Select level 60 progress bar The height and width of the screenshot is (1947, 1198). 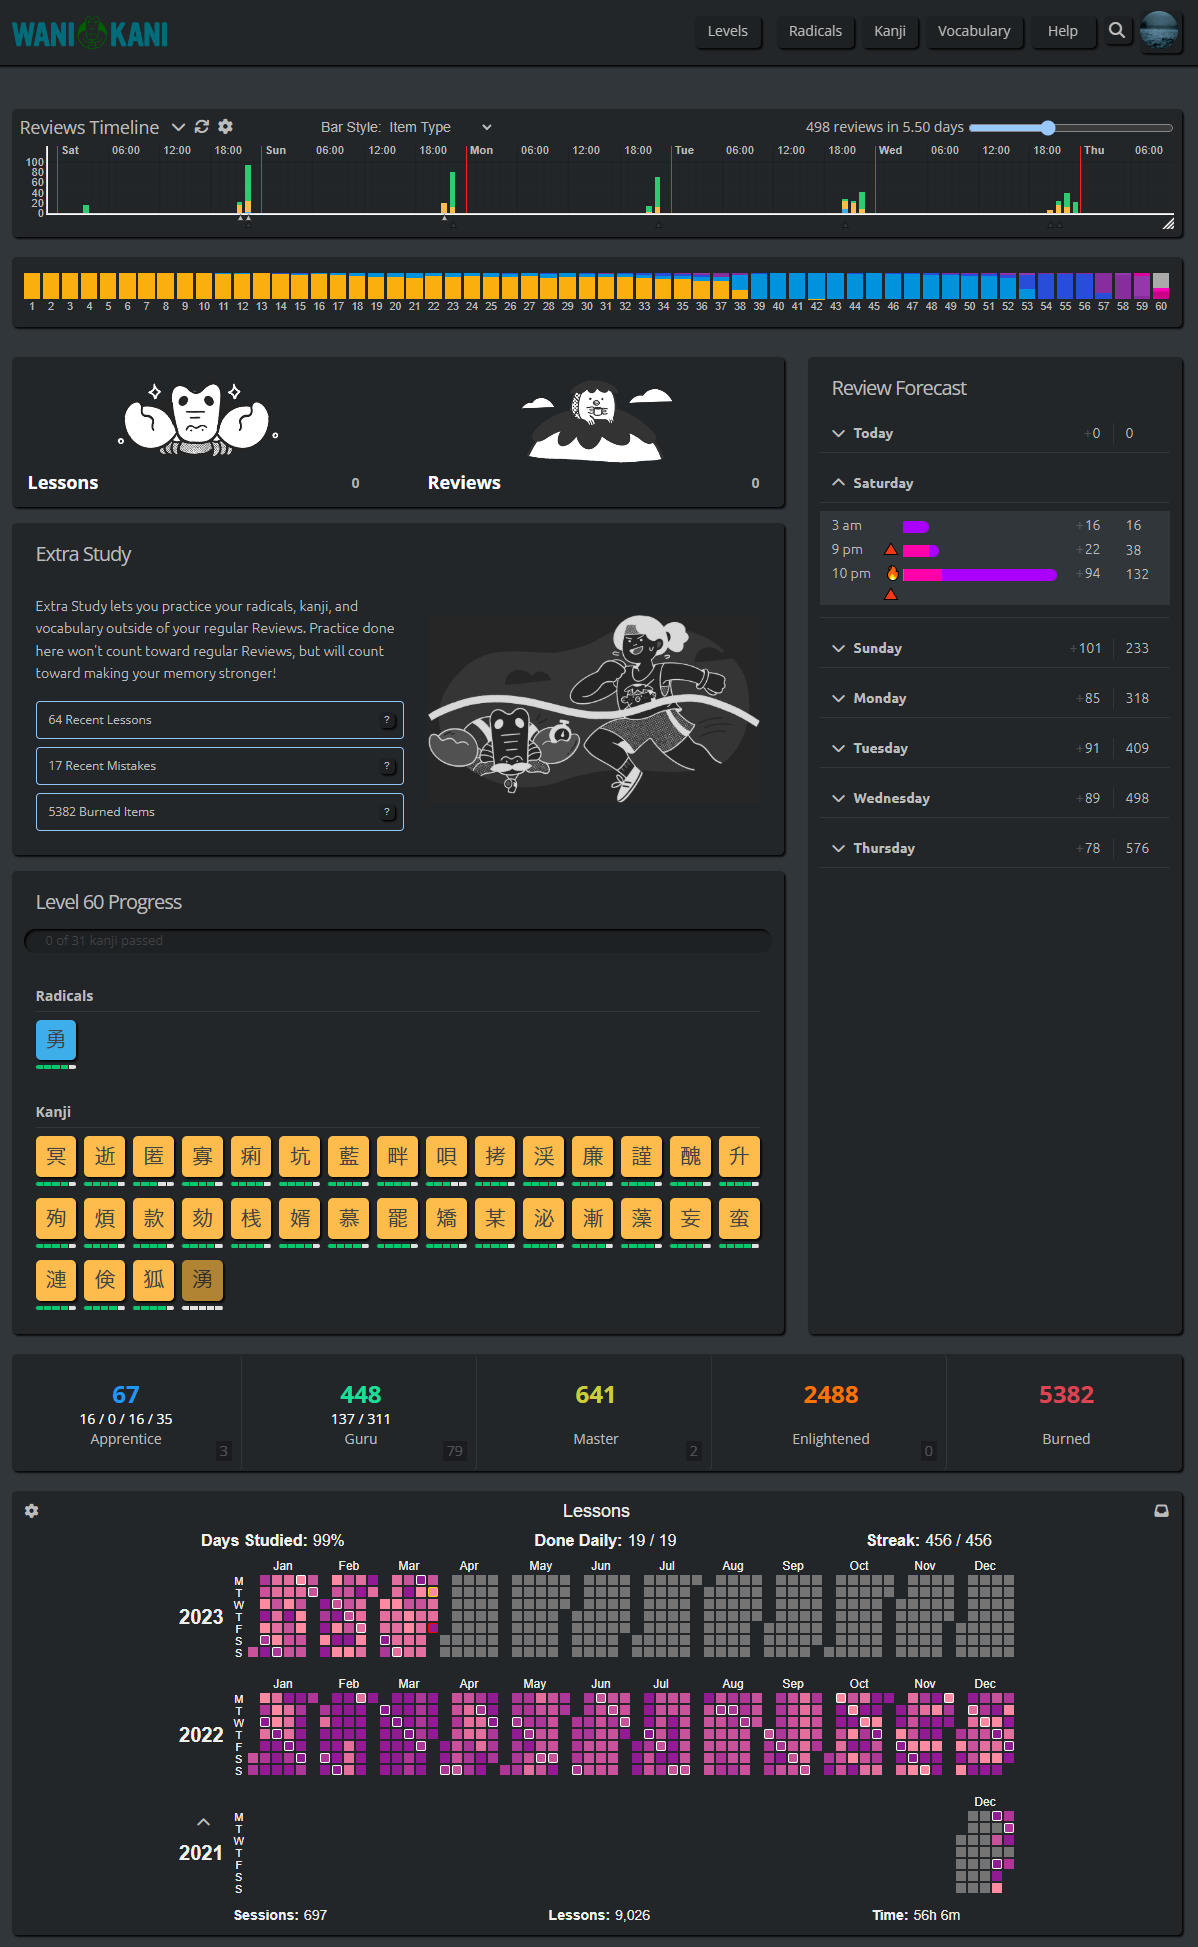(x=1161, y=286)
